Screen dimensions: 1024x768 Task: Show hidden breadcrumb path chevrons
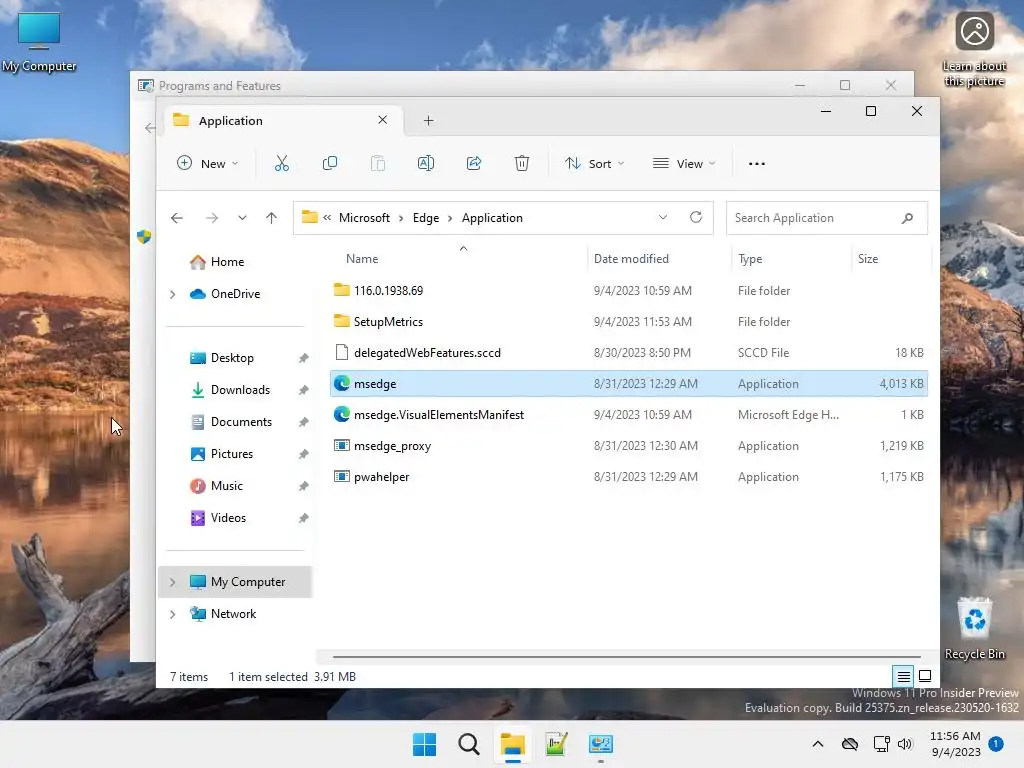[x=327, y=217]
